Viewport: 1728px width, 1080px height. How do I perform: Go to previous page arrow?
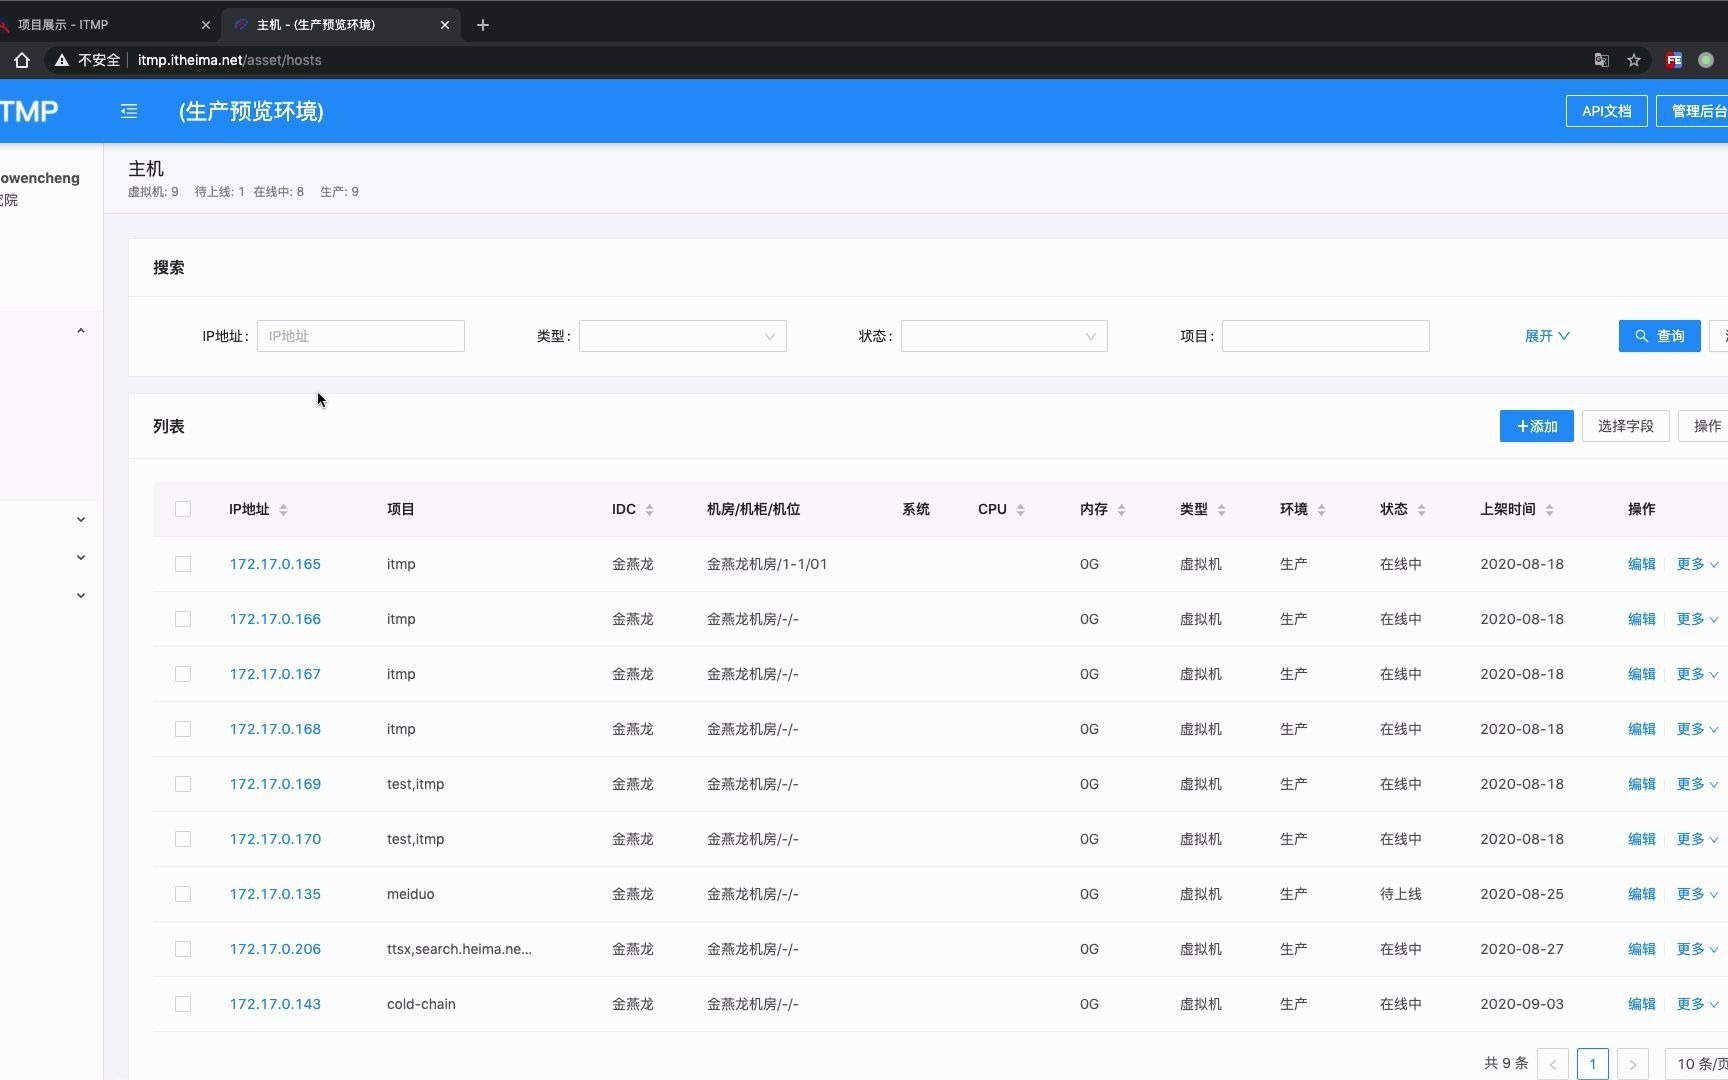1553,1064
